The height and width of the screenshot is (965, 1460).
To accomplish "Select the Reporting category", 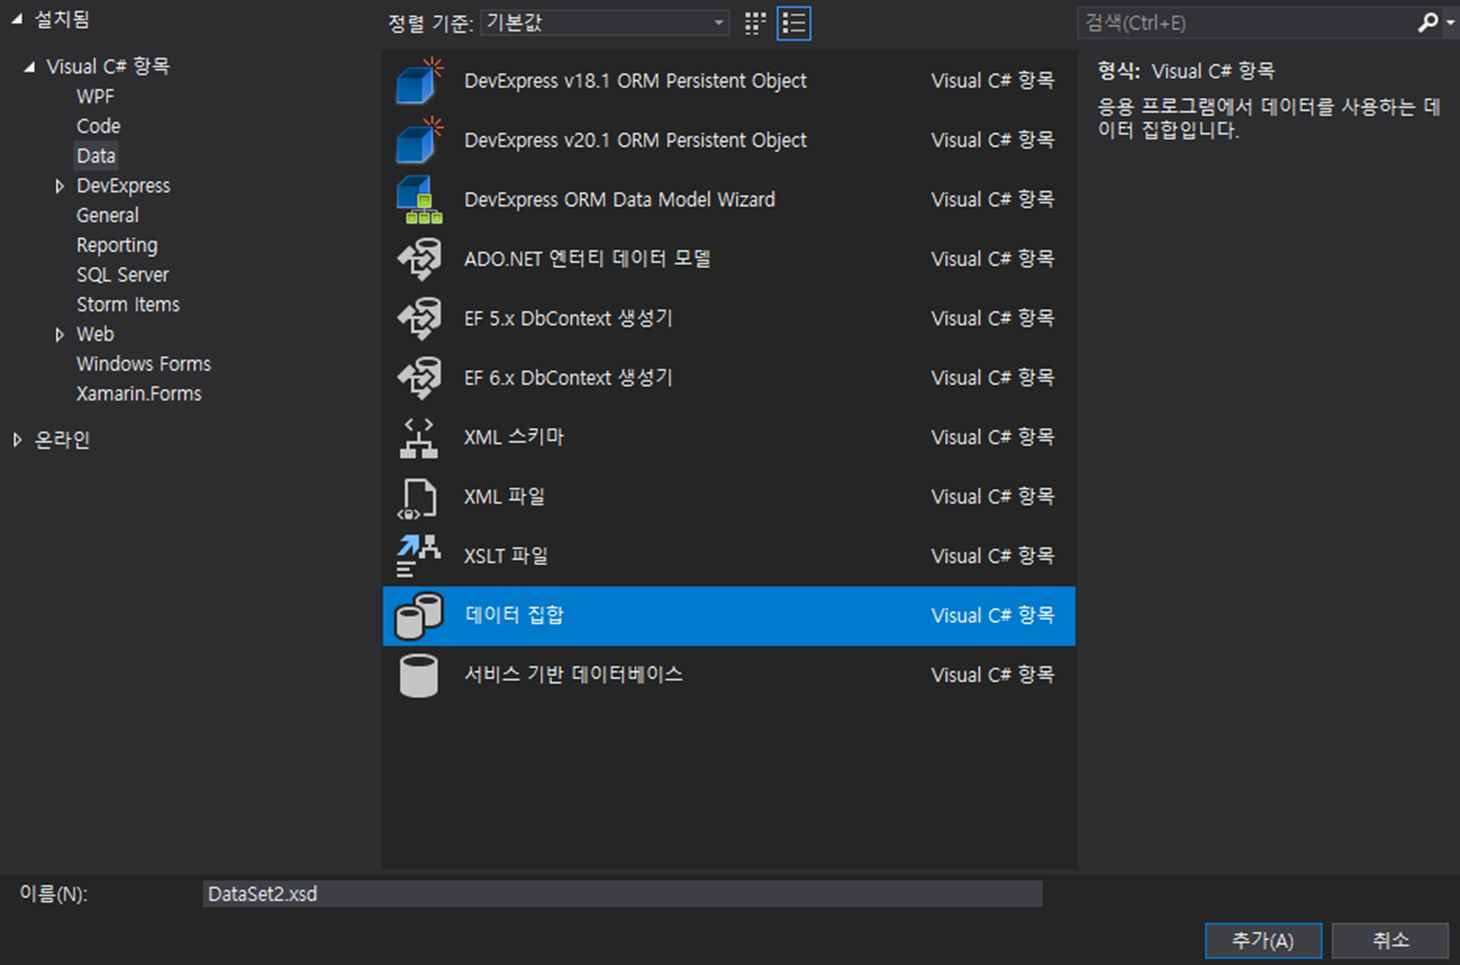I will coord(116,245).
